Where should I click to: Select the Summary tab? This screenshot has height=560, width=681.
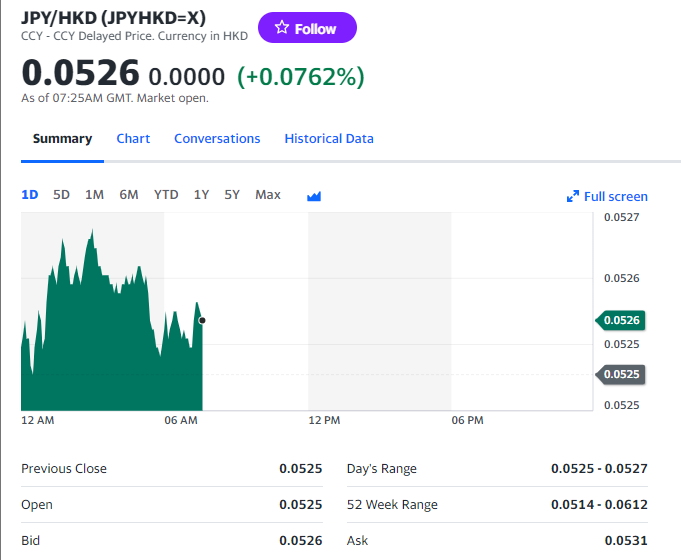coord(62,139)
